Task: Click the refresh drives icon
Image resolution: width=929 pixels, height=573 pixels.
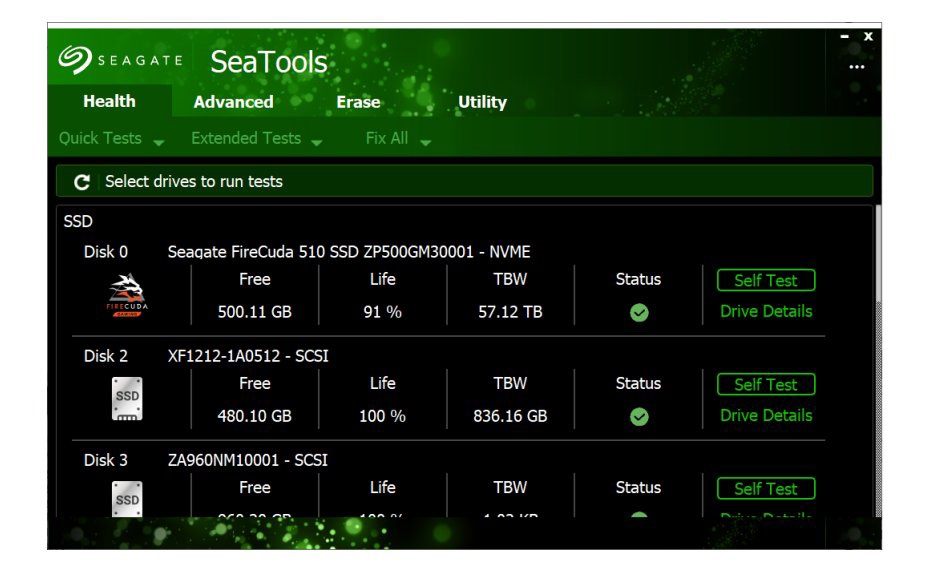Action: coord(82,182)
